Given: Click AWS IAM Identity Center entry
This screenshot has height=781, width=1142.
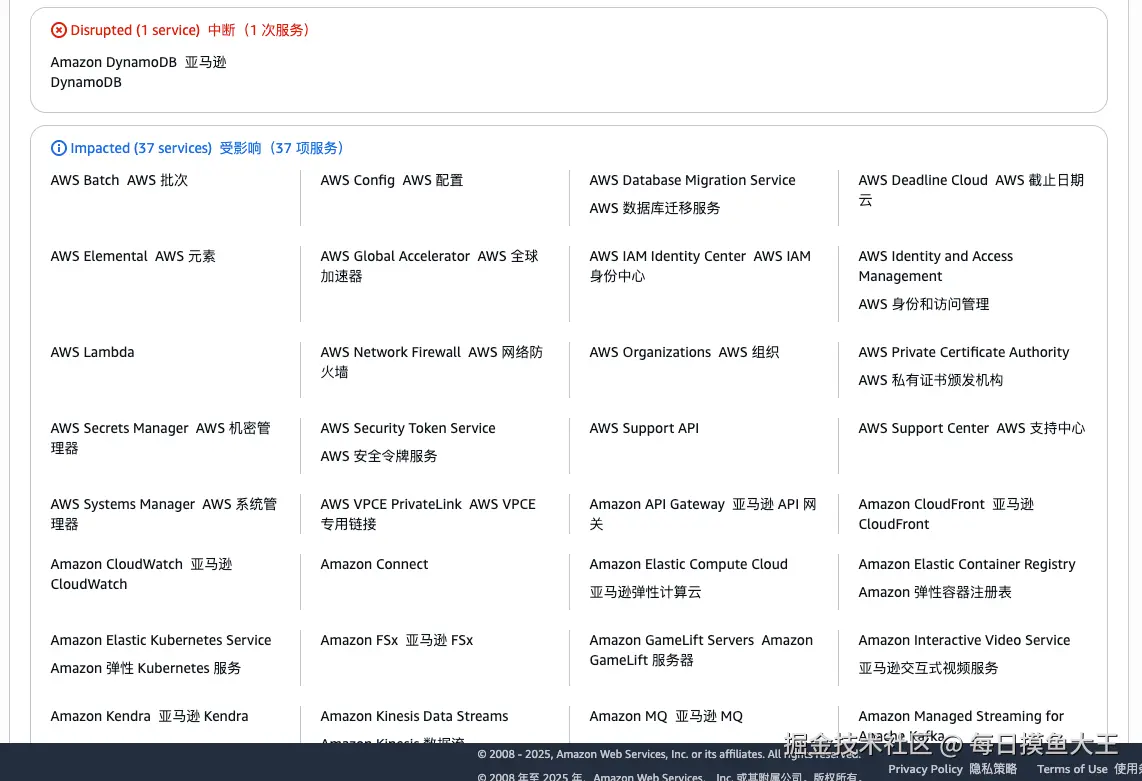Looking at the screenshot, I should [x=667, y=257].
